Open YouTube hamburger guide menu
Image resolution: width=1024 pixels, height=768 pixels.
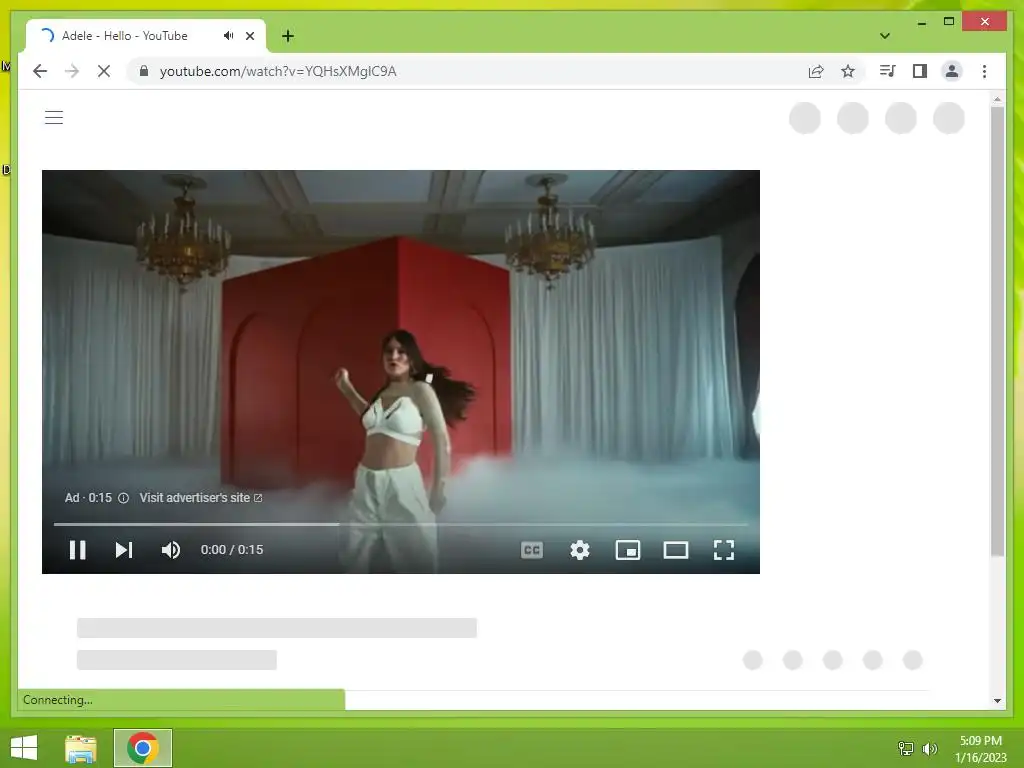click(x=54, y=118)
